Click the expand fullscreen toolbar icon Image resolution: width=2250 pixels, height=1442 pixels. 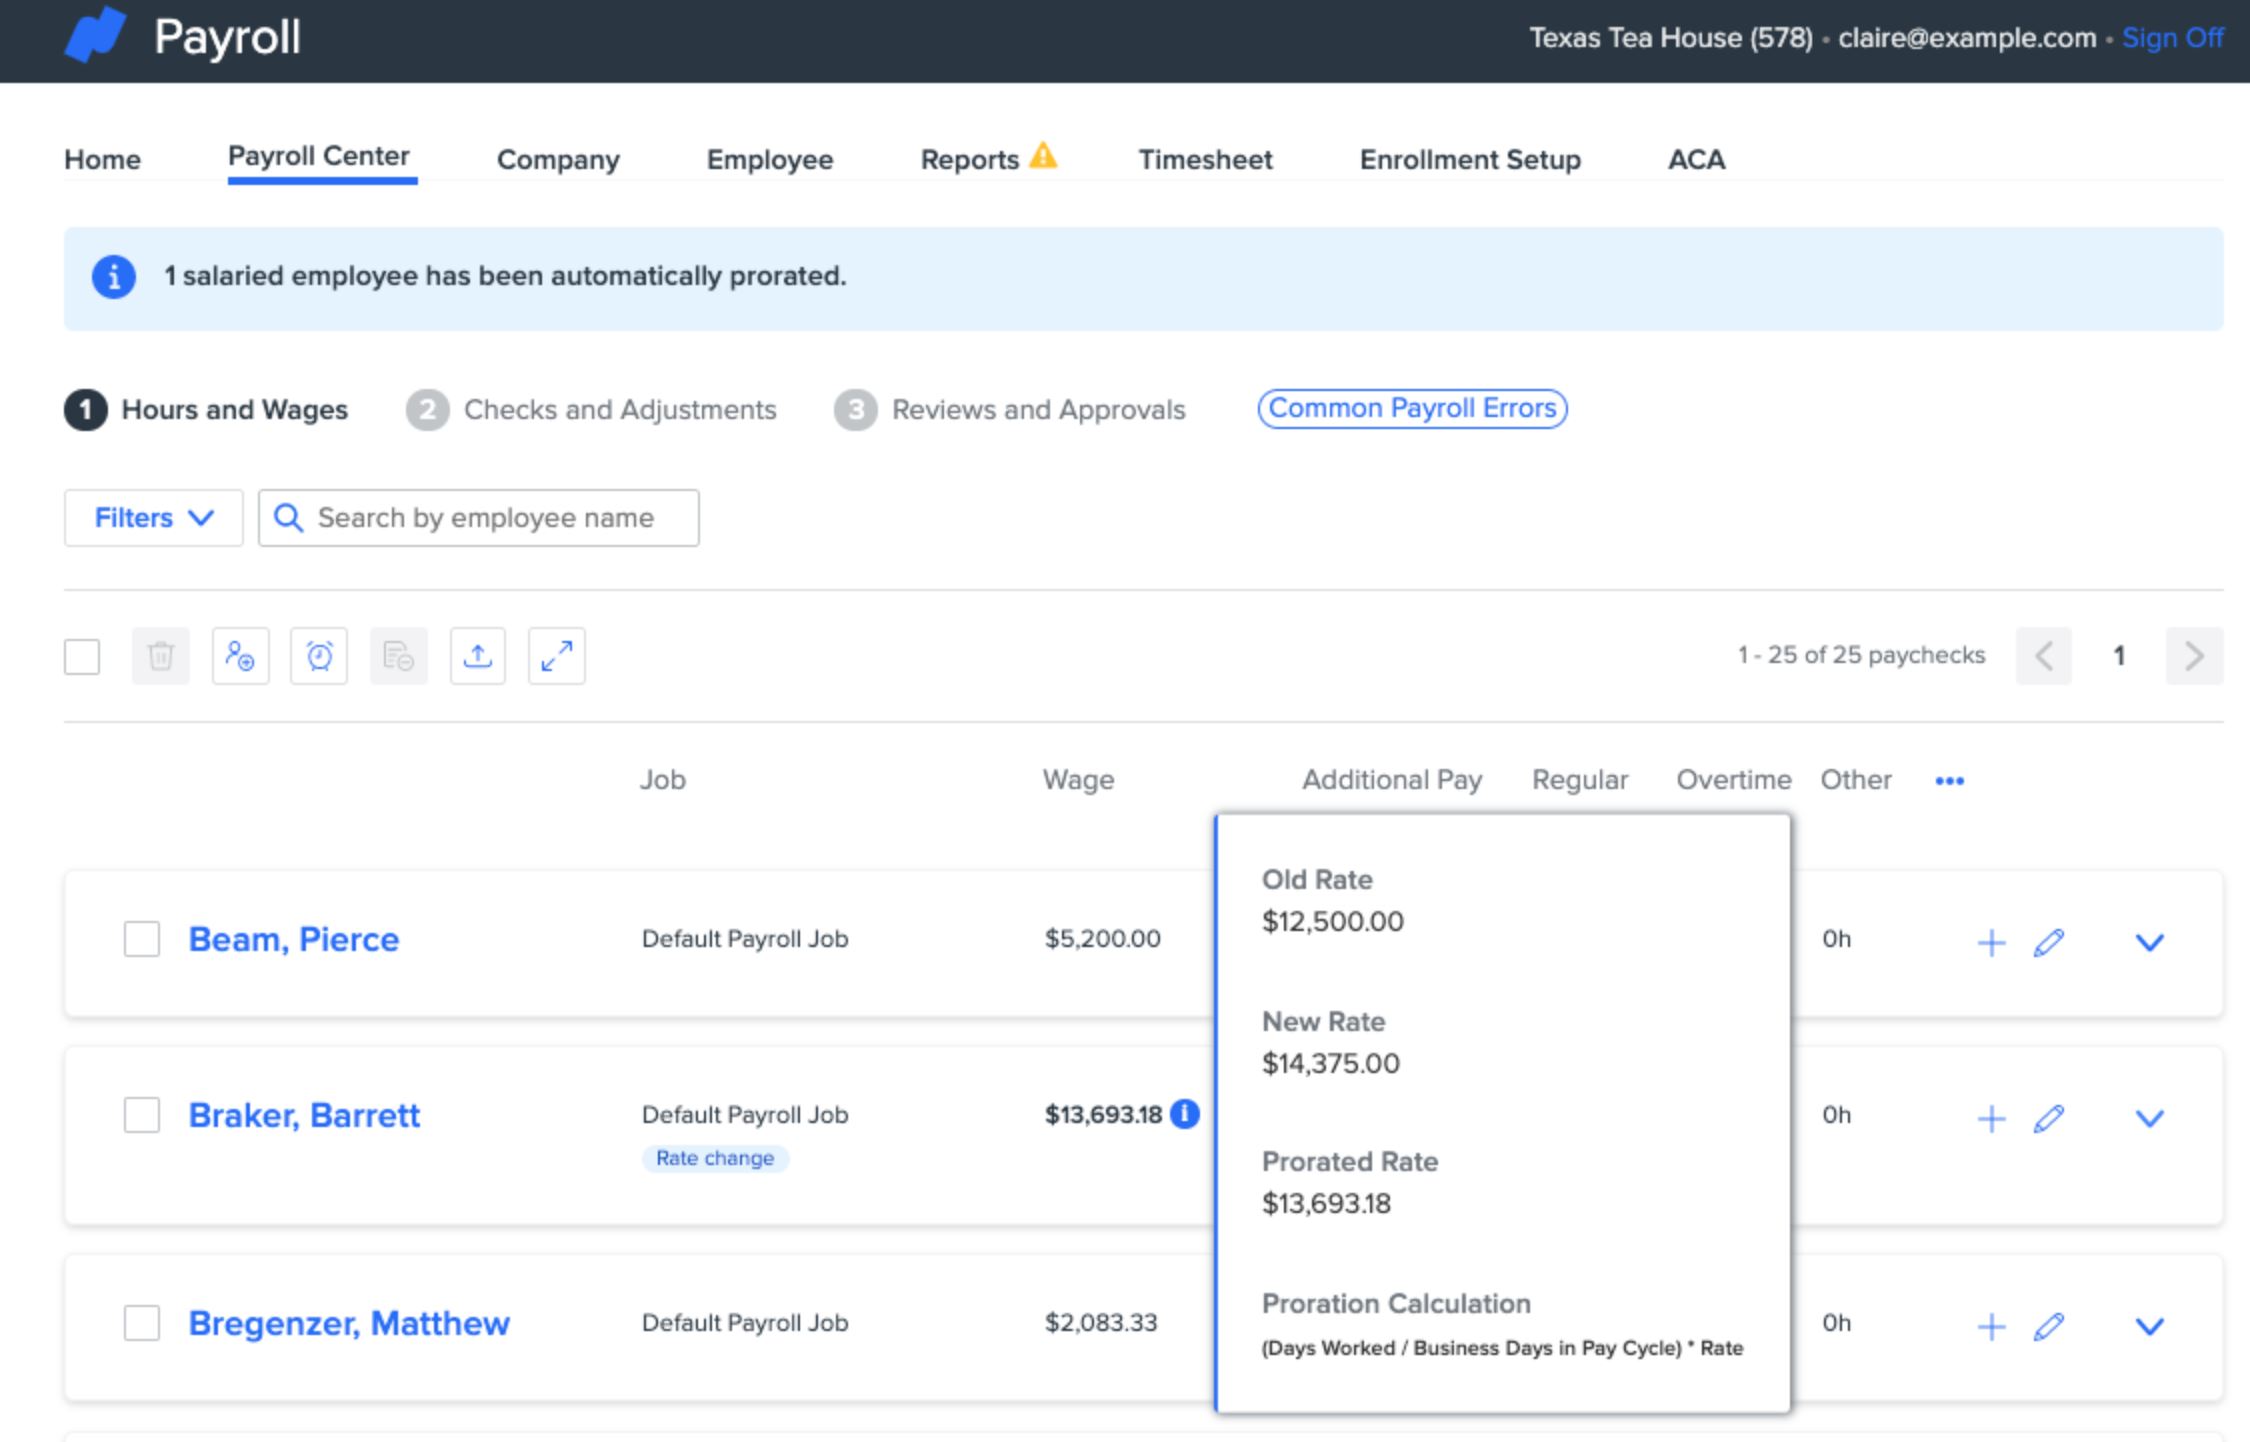pyautogui.click(x=557, y=656)
